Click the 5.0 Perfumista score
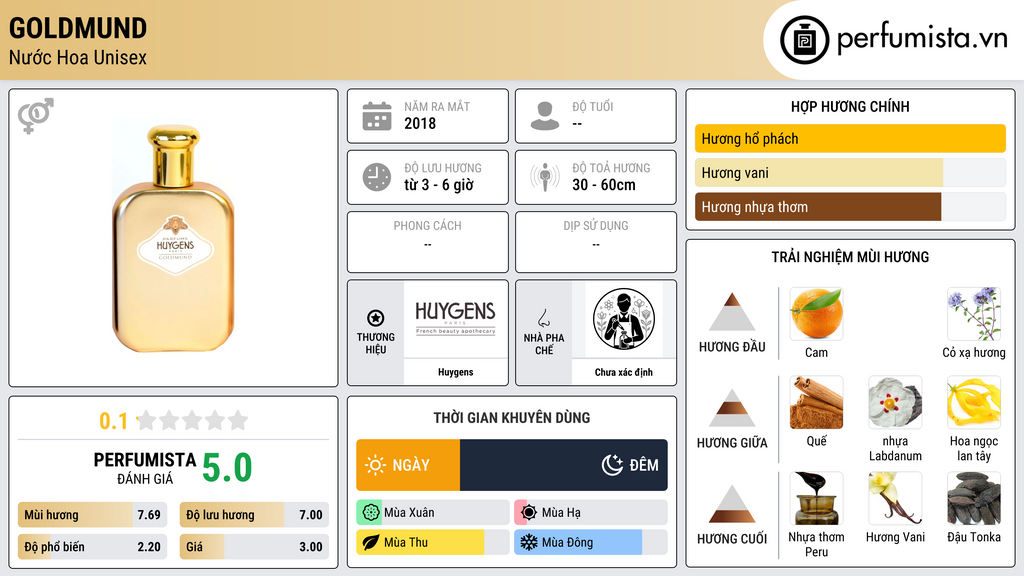Image resolution: width=1024 pixels, height=576 pixels. [227, 468]
